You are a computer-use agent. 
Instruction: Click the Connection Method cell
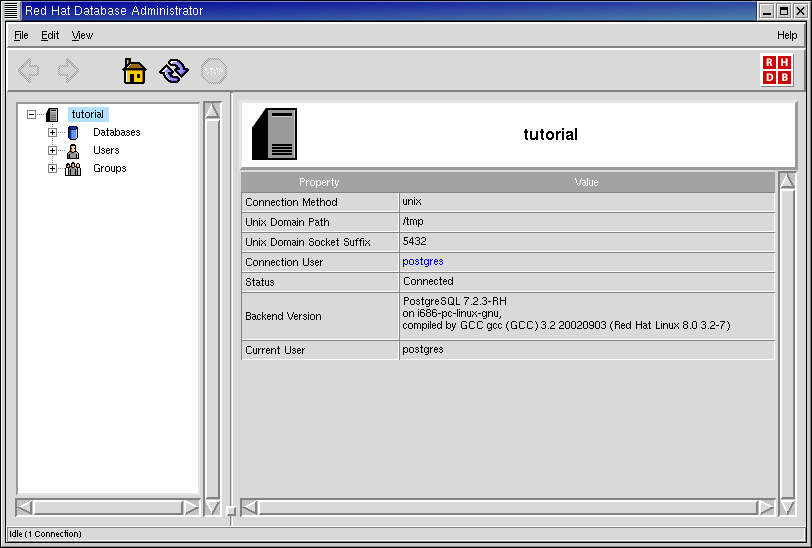[320, 202]
